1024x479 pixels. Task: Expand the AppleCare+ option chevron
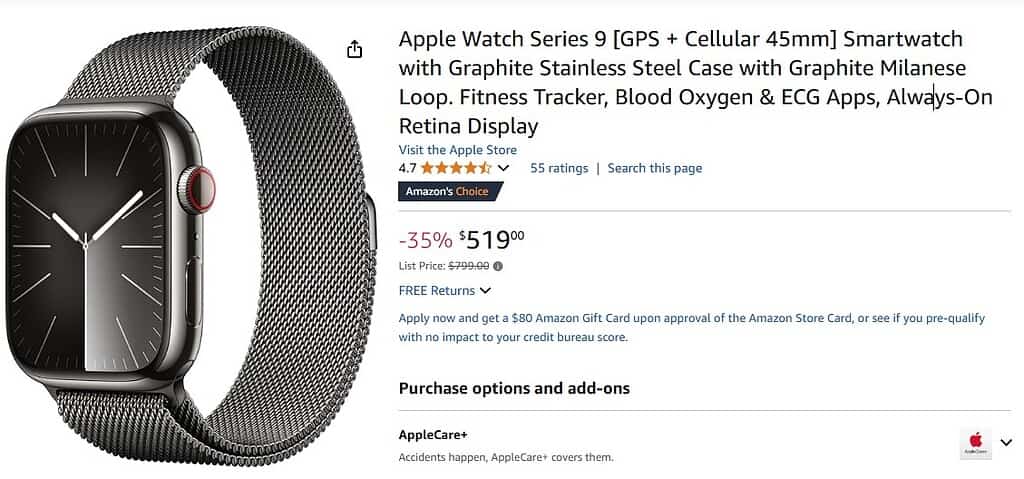tap(1006, 443)
